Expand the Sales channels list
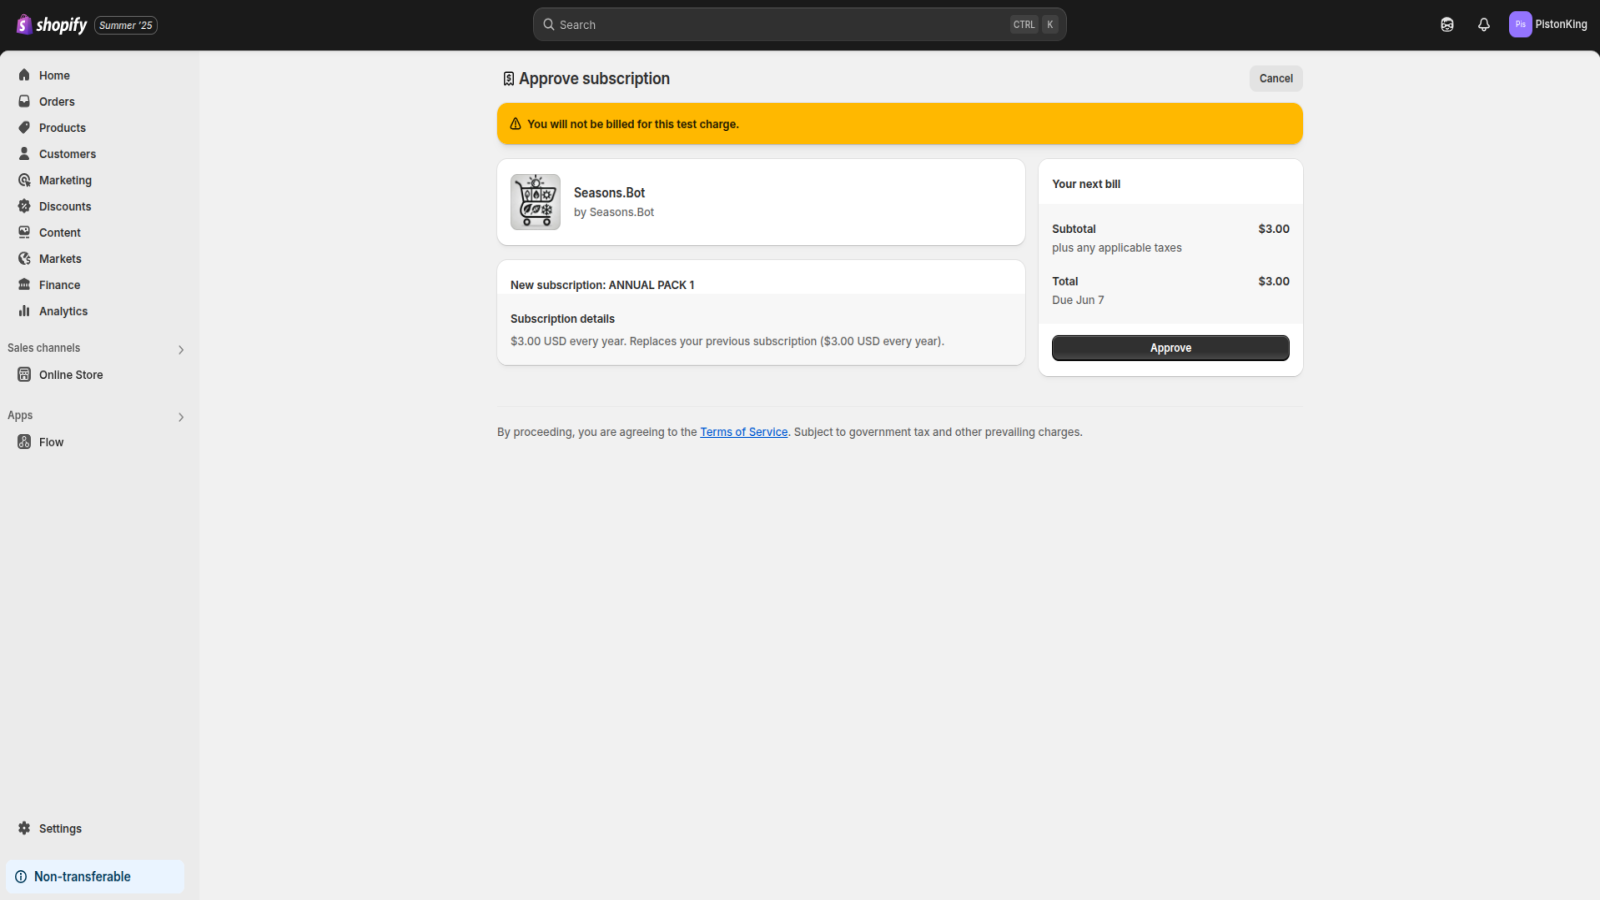1600x900 pixels. [181, 349]
